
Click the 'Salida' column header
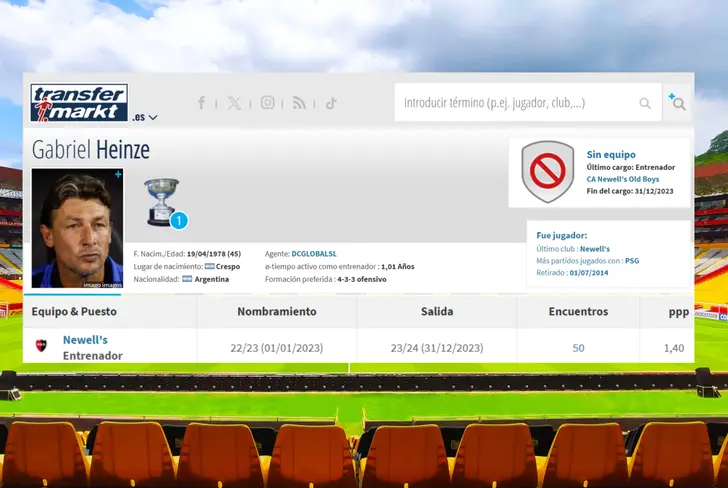click(437, 312)
